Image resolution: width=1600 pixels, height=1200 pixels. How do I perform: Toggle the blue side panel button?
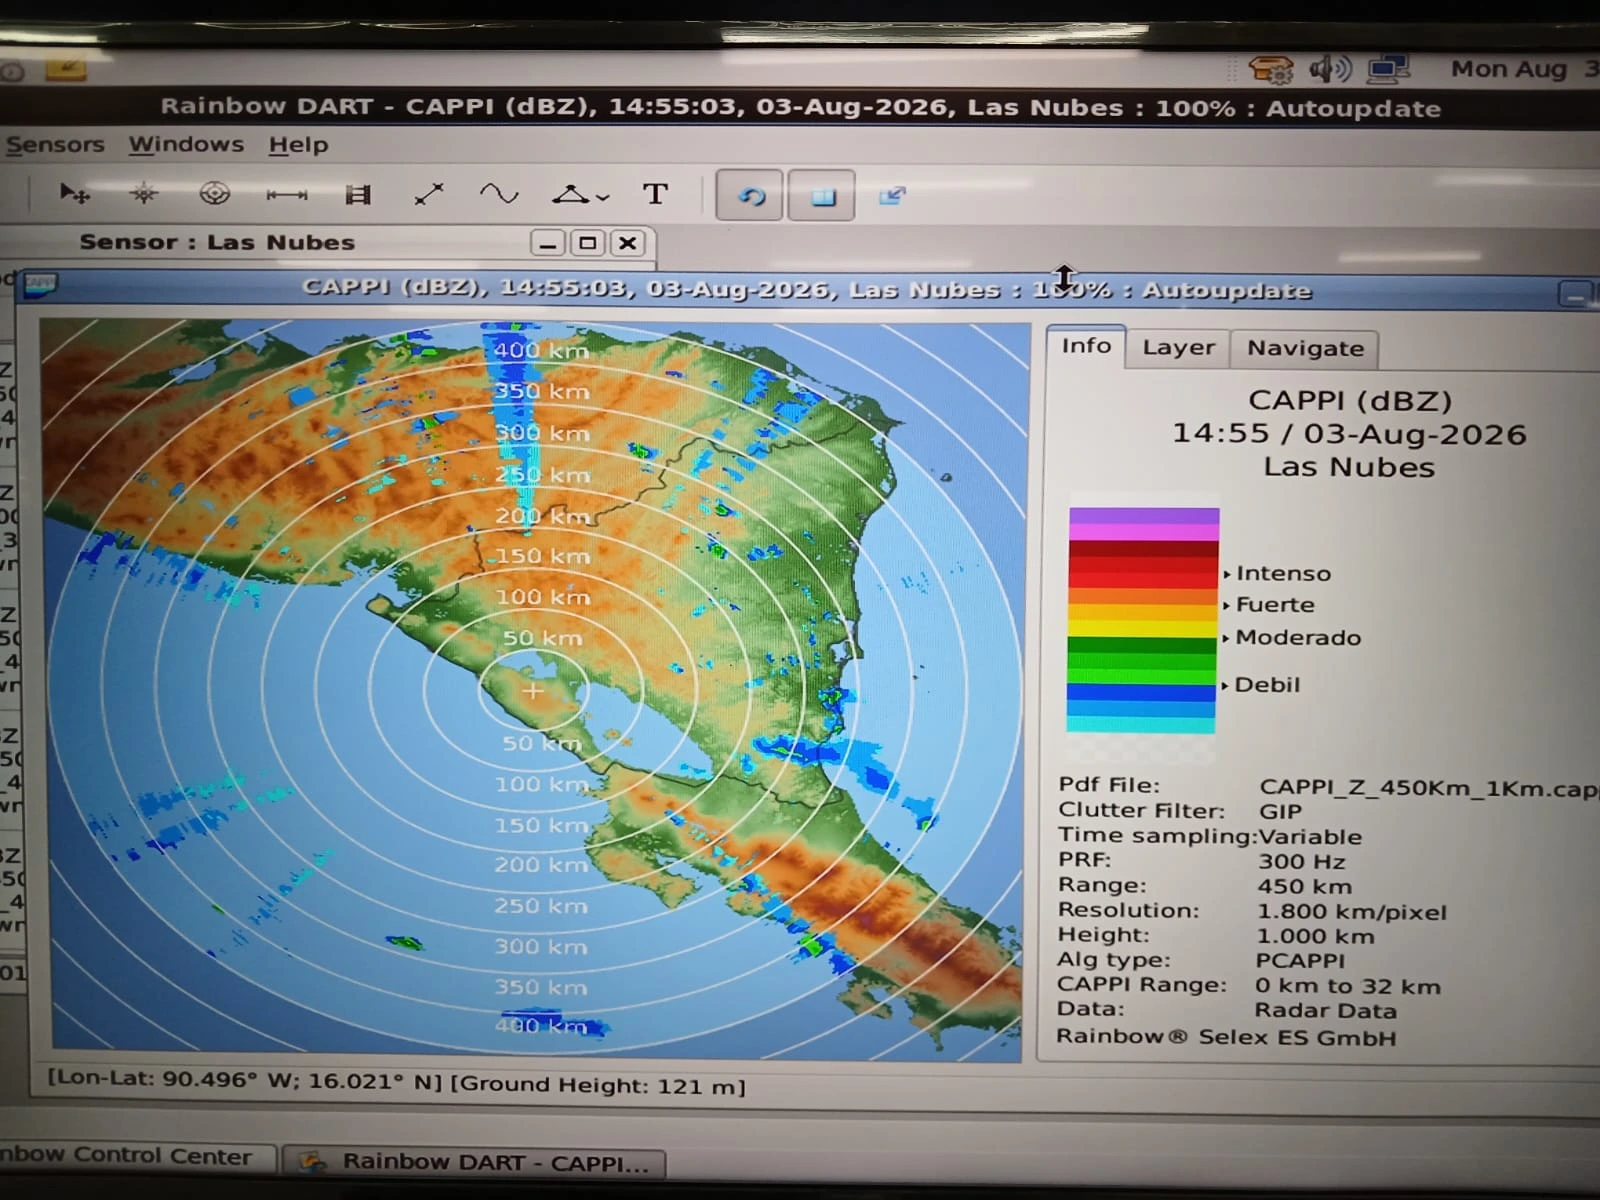(822, 196)
